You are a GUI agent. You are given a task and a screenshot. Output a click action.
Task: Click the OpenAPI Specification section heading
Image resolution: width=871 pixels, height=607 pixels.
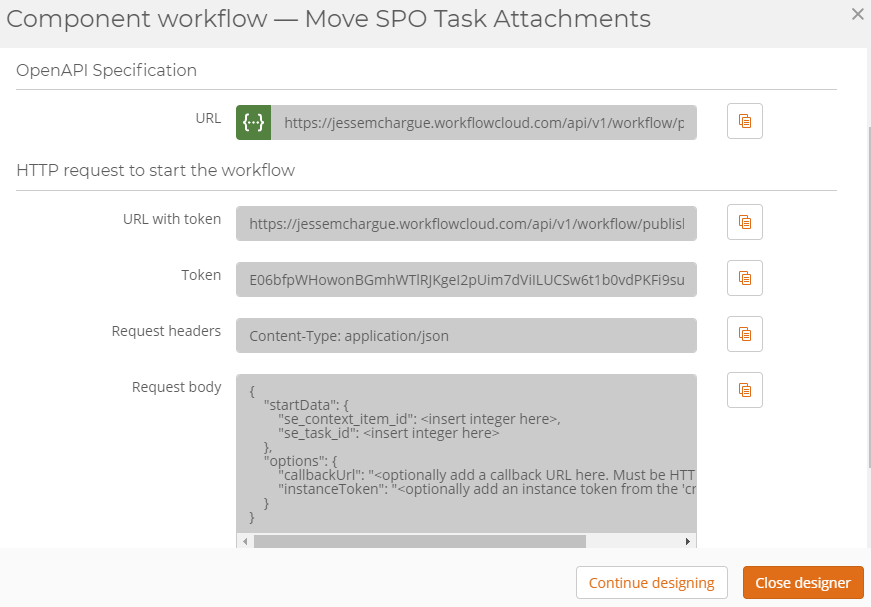click(x=106, y=71)
